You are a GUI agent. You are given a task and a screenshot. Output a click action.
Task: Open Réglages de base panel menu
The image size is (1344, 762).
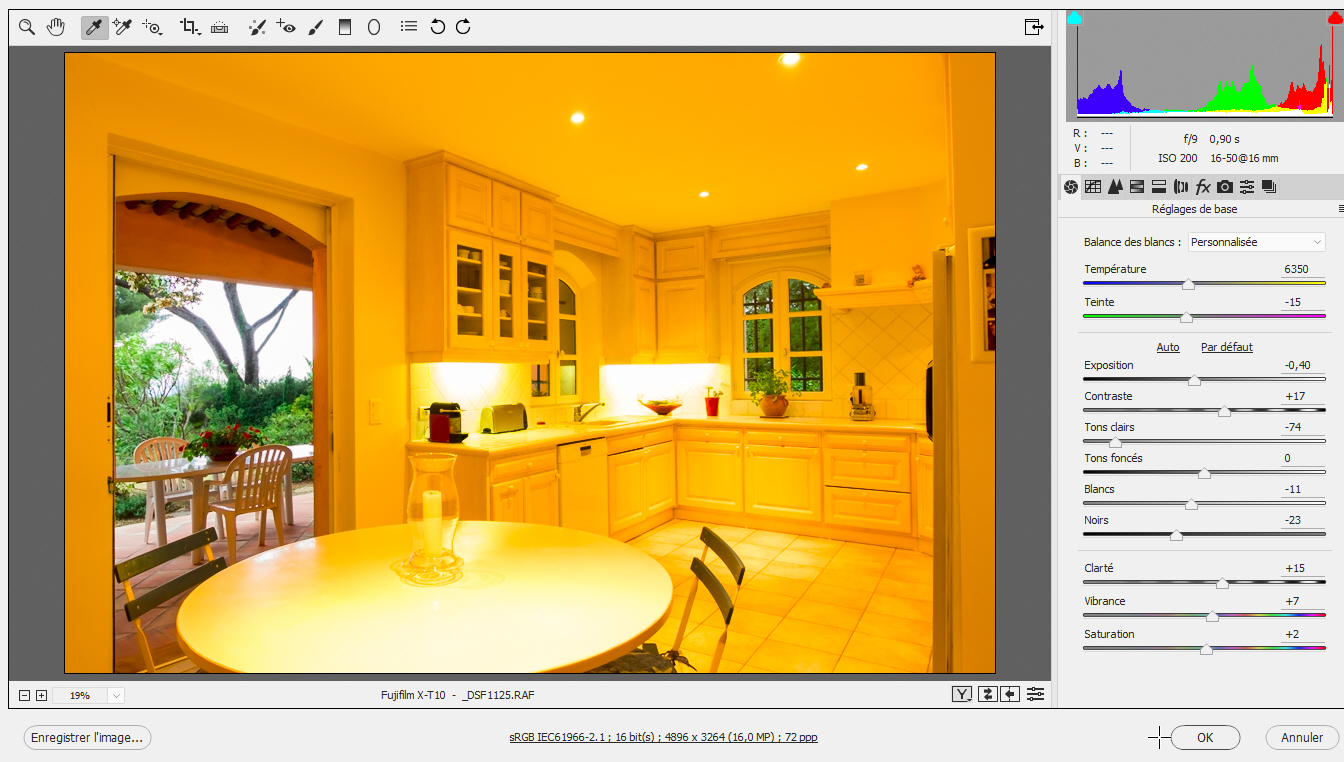click(1340, 209)
